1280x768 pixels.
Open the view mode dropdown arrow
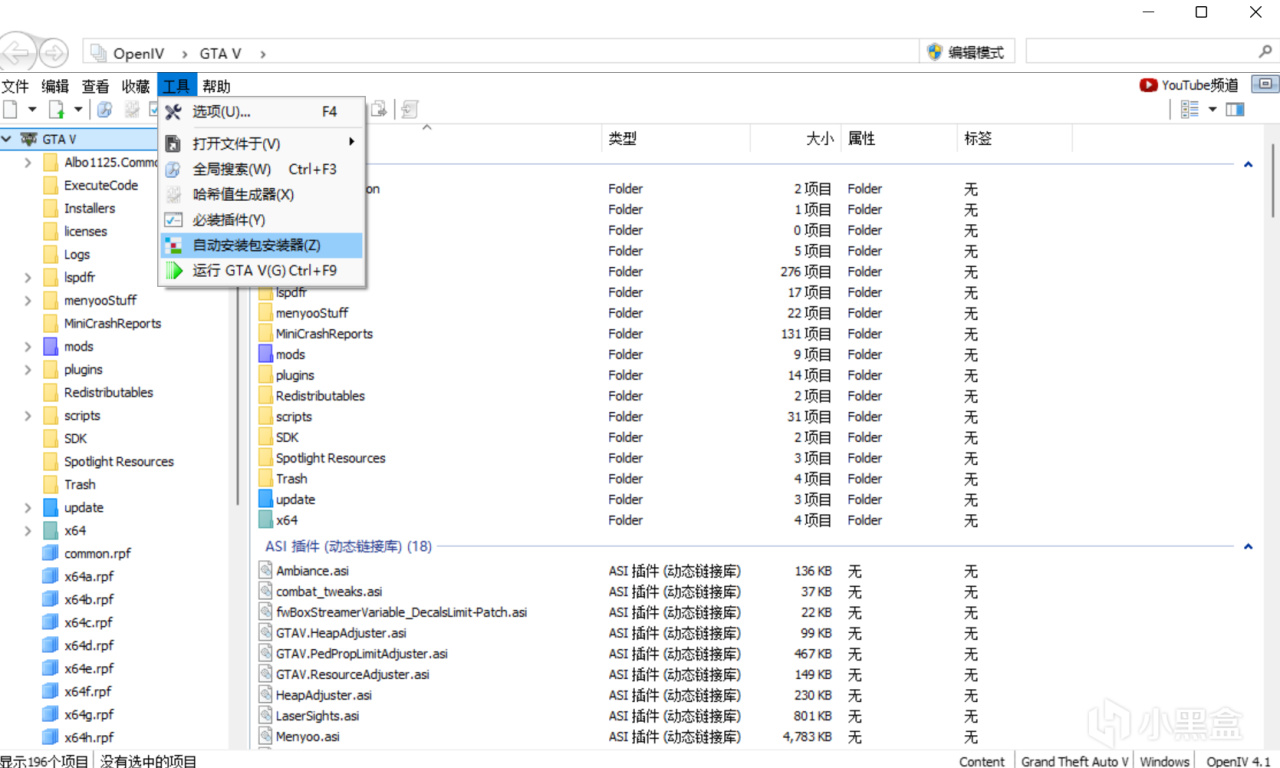point(1212,109)
